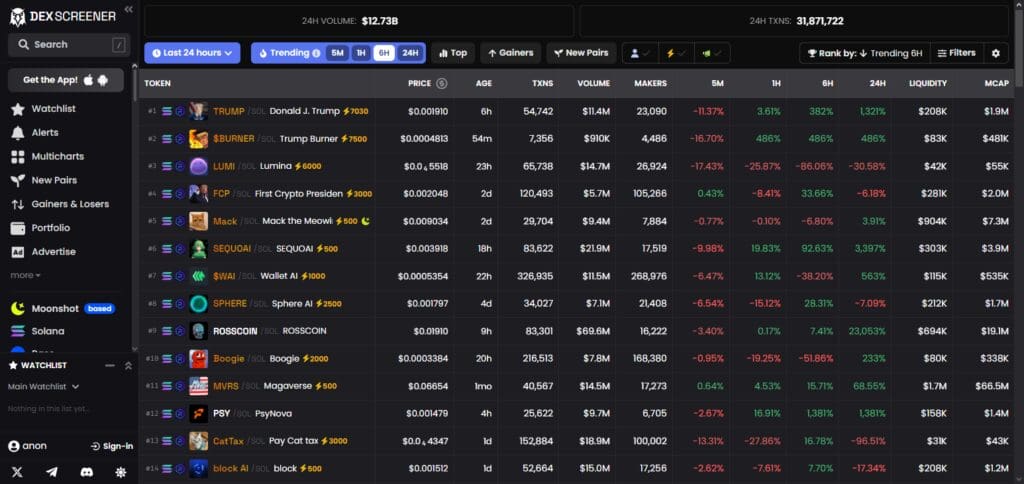Click the ROSSCOIN skull token icon
The width and height of the screenshot is (1024, 484).
199,331
